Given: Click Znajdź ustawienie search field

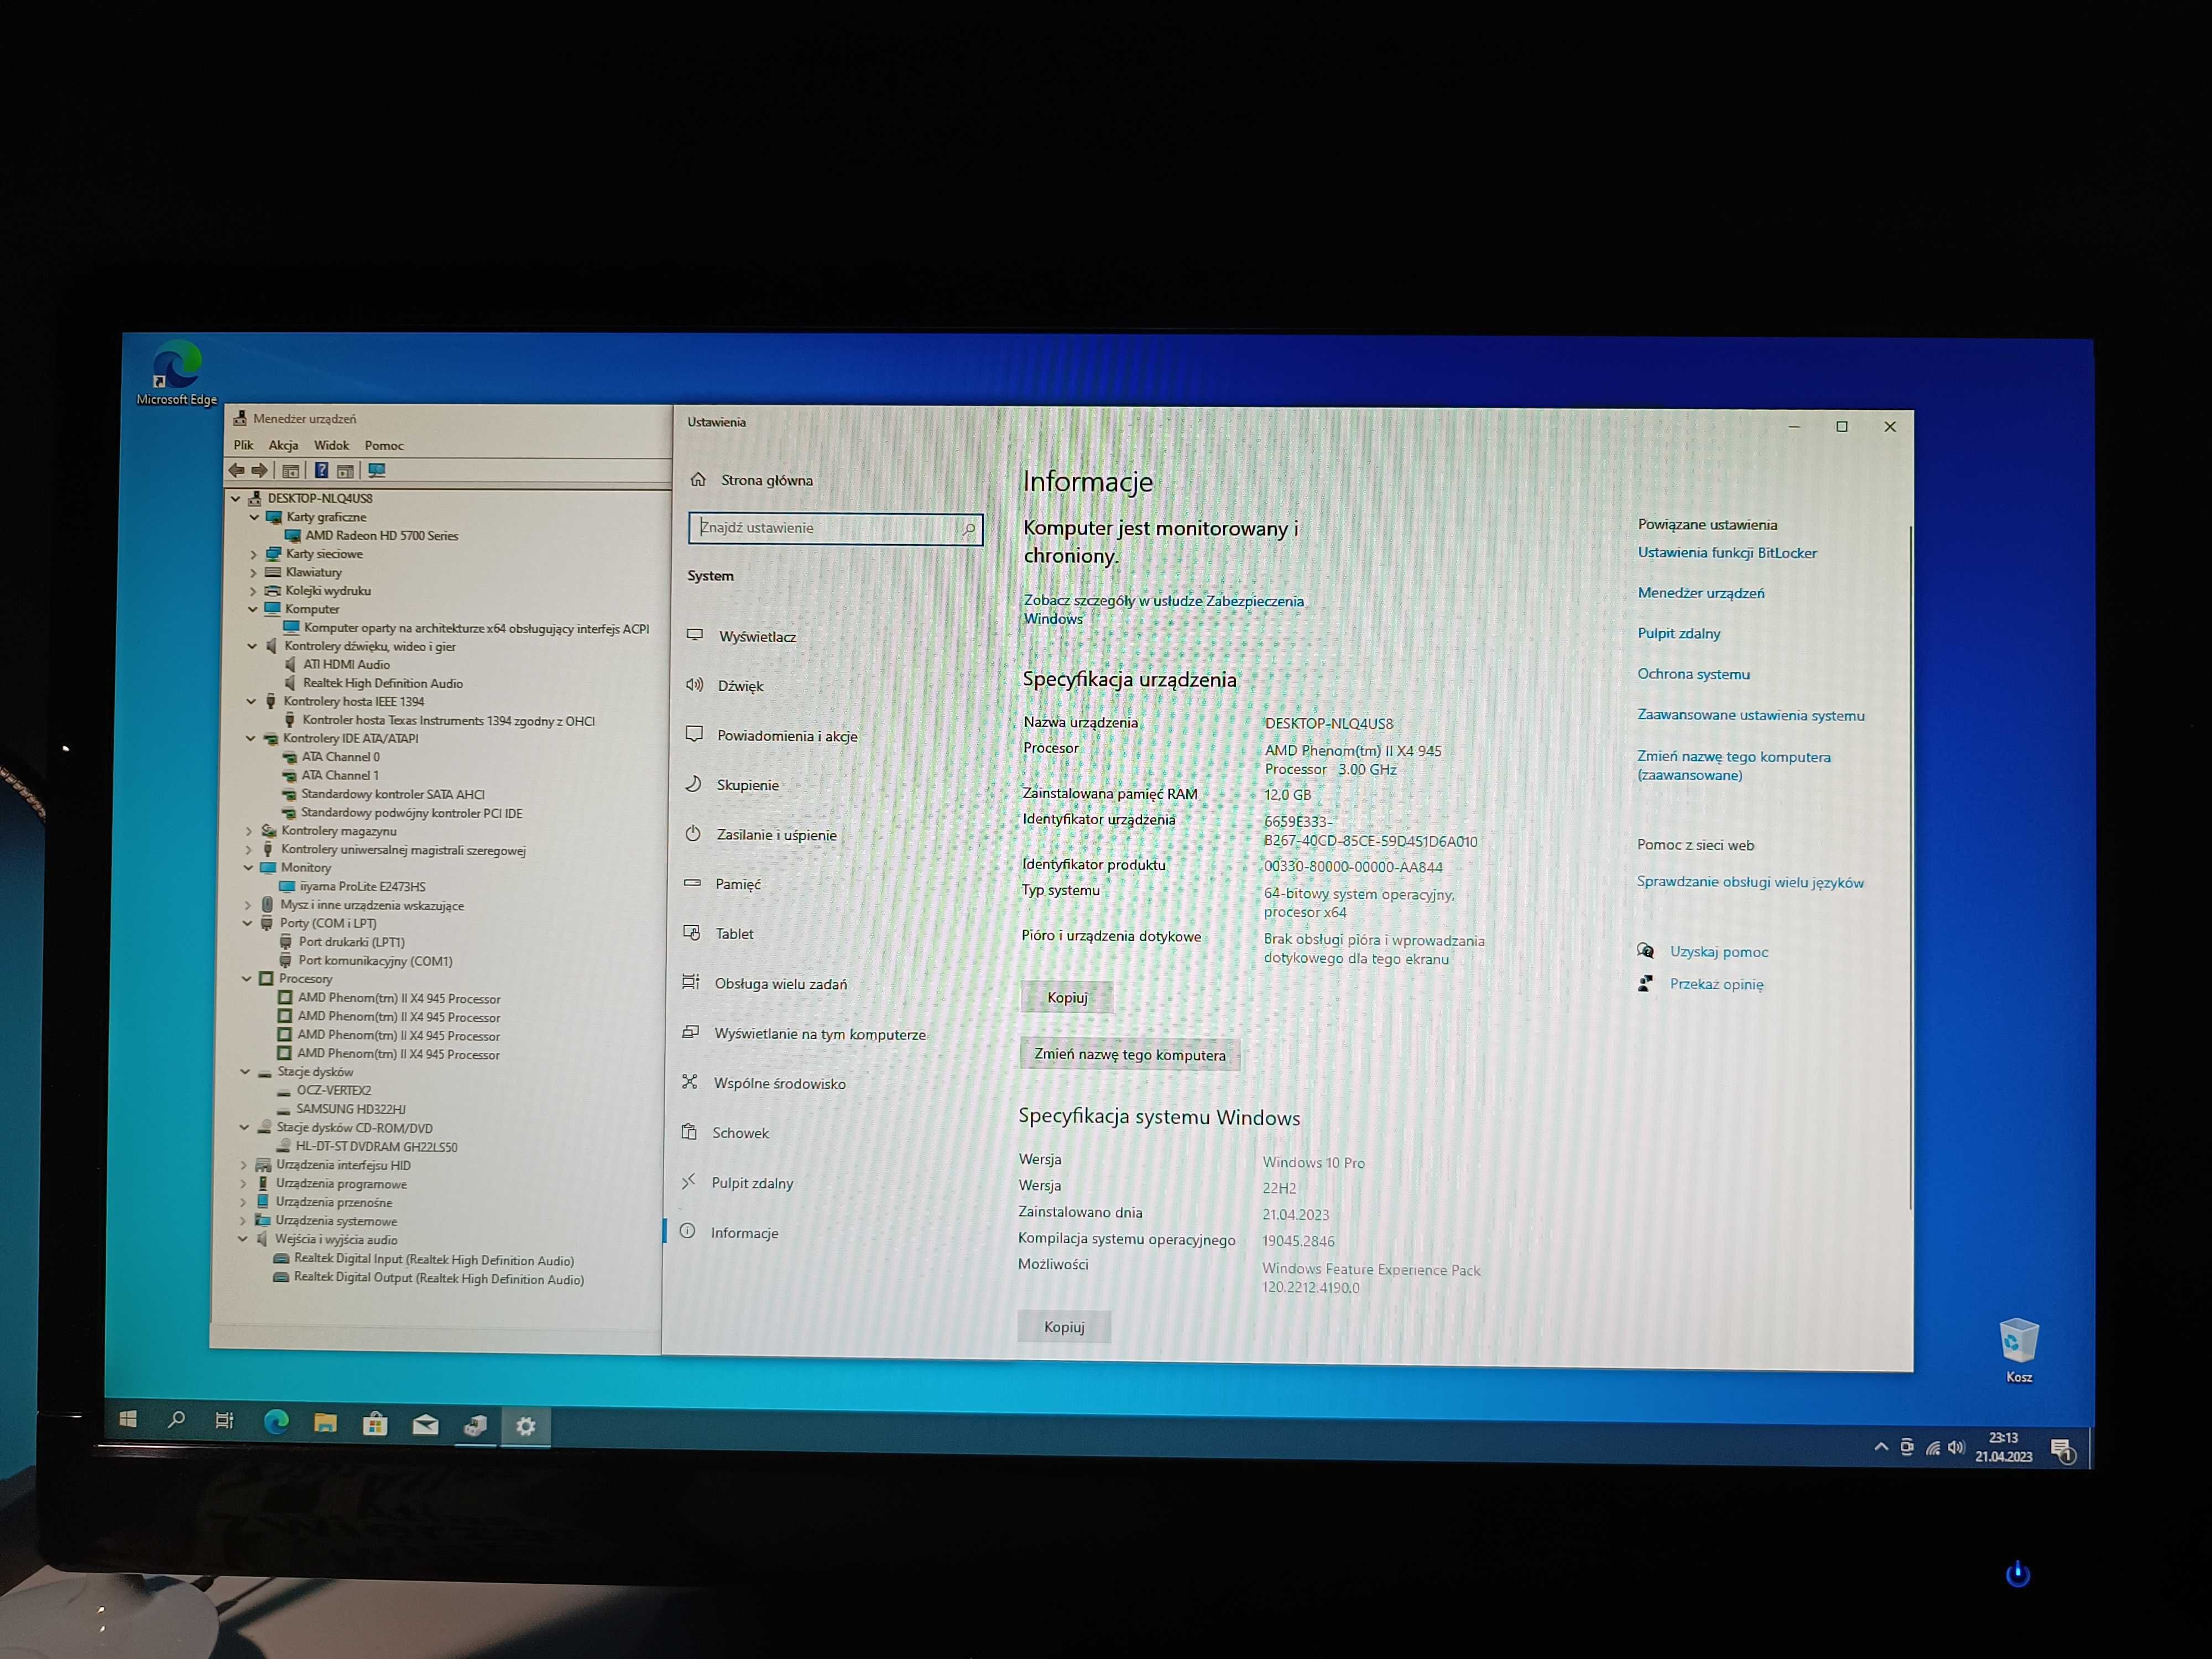Looking at the screenshot, I should pos(835,528).
